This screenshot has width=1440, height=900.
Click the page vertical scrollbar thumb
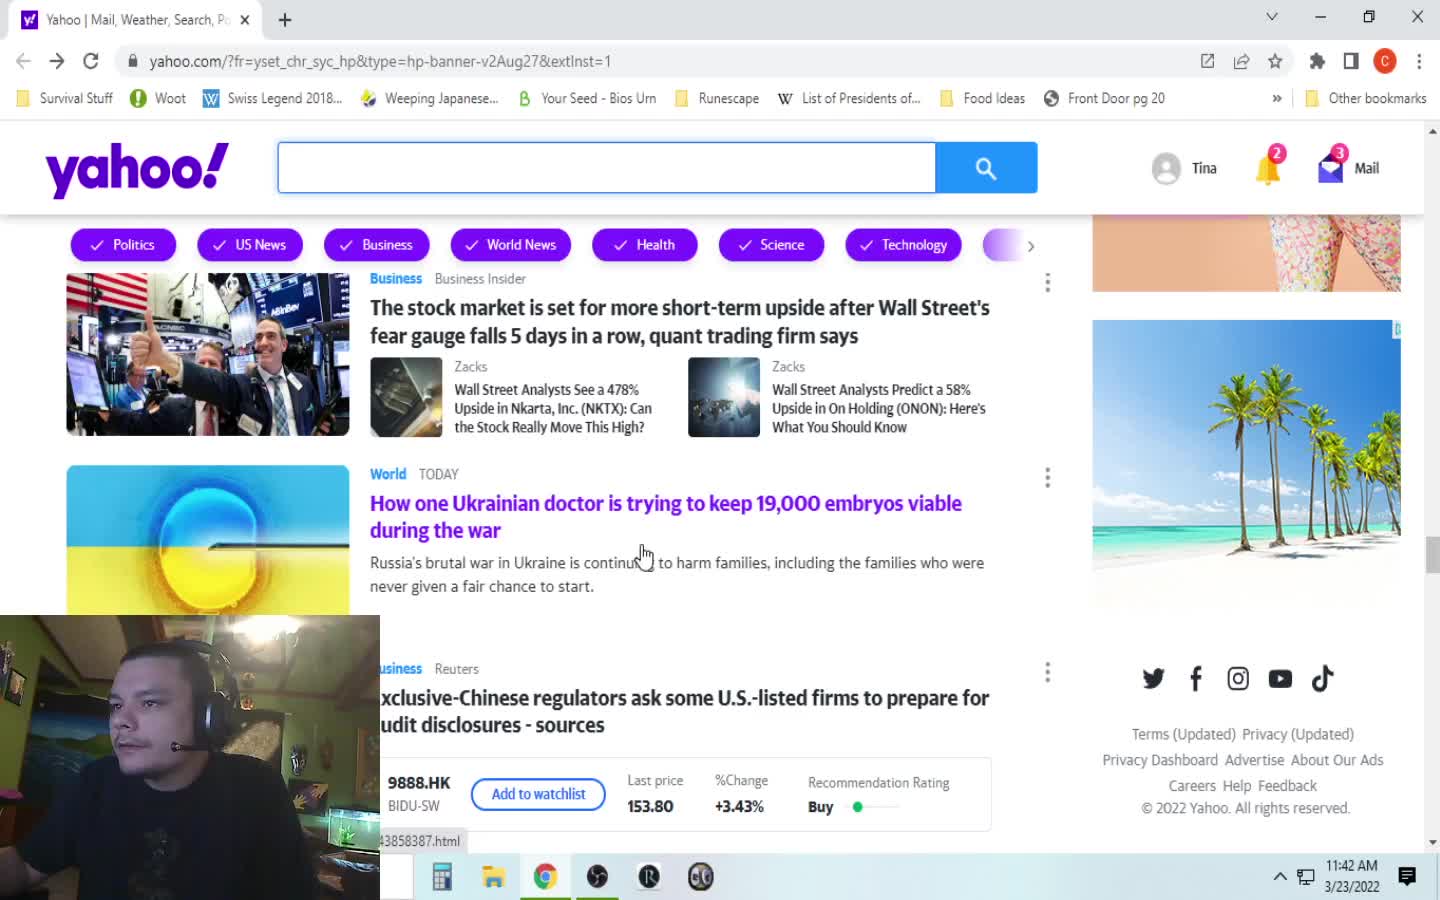[x=1432, y=555]
